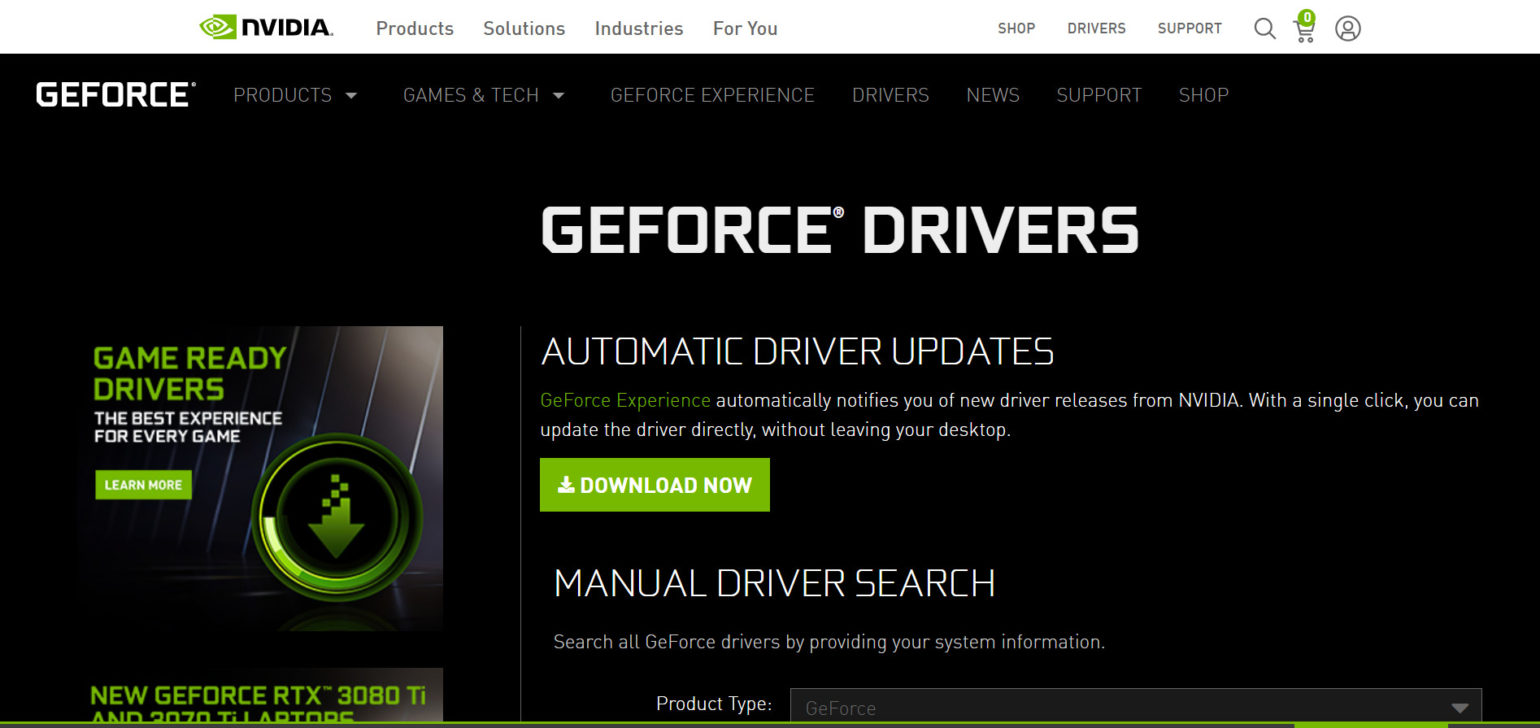Viewport: 1540px width, 728px height.
Task: Click LEARN MORE on Game Ready Drivers banner
Action: [x=142, y=485]
